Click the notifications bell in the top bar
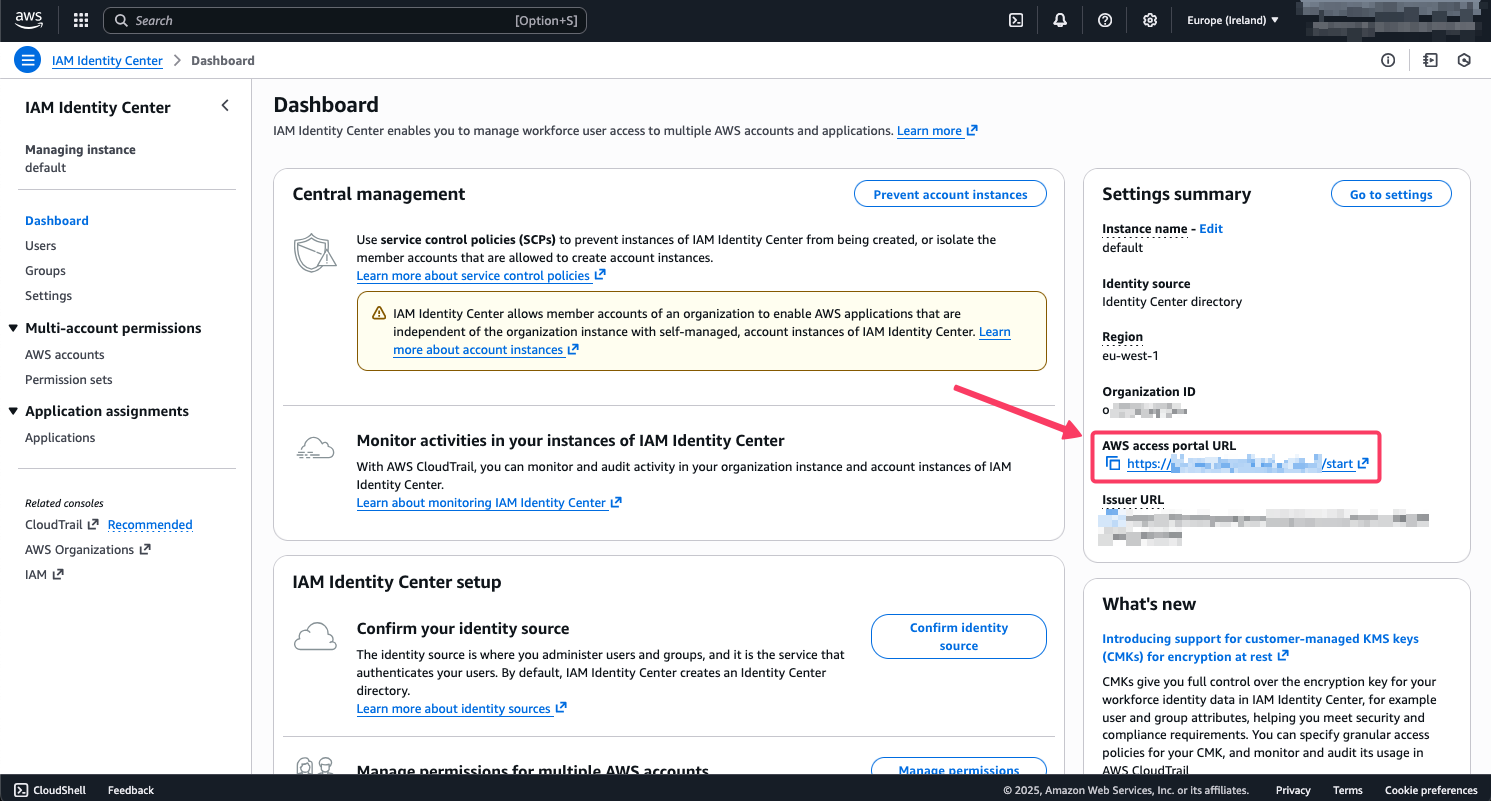The height and width of the screenshot is (801, 1491). pyautogui.click(x=1060, y=20)
